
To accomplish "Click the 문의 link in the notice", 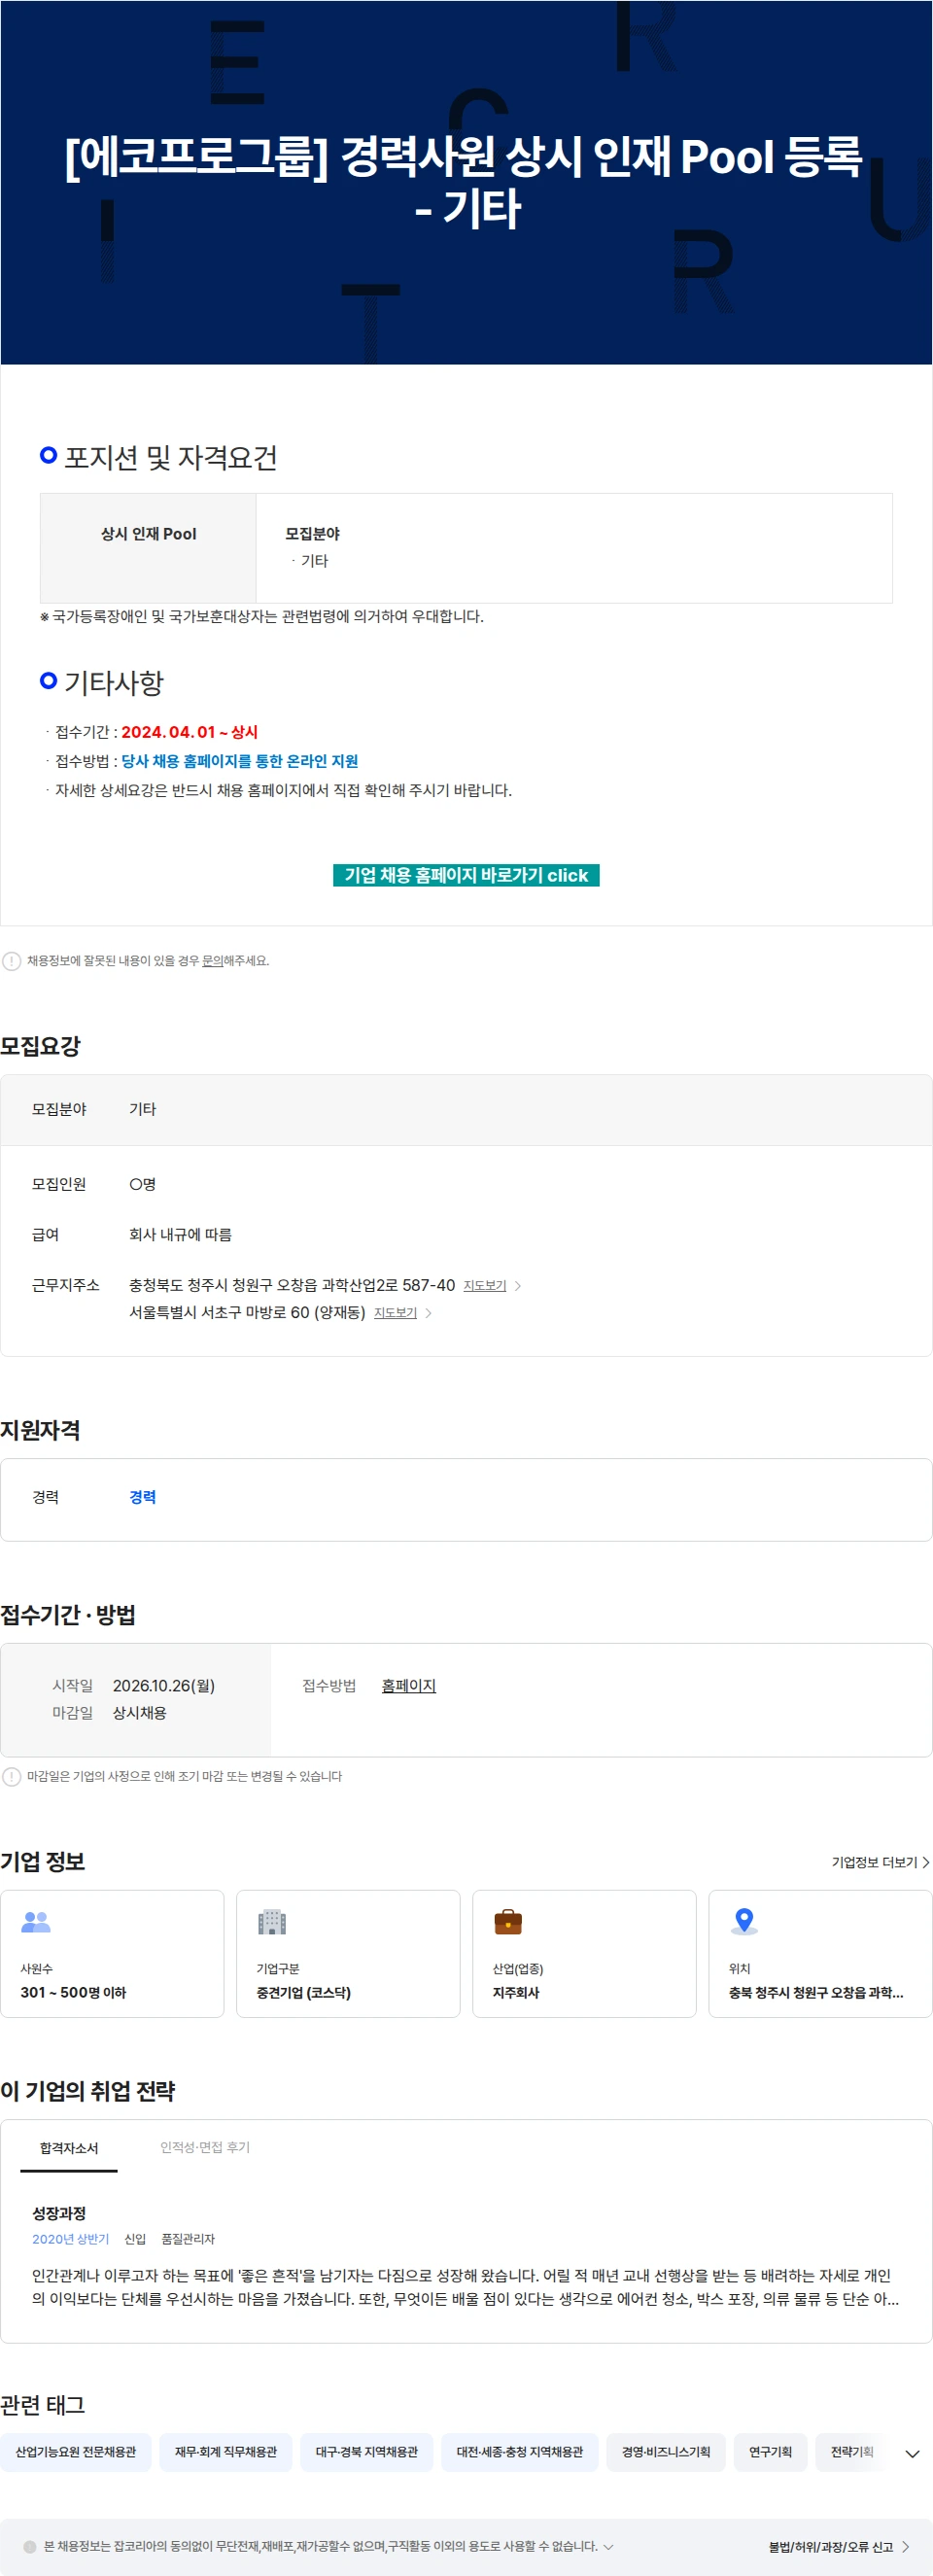I will point(212,961).
